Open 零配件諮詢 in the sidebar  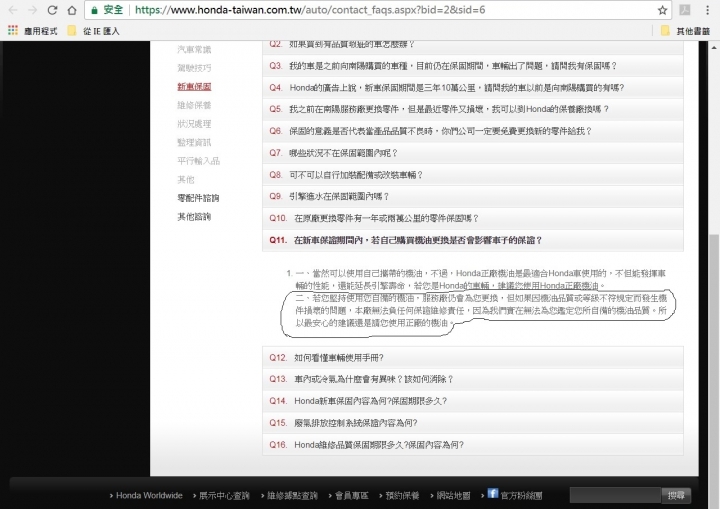point(198,198)
